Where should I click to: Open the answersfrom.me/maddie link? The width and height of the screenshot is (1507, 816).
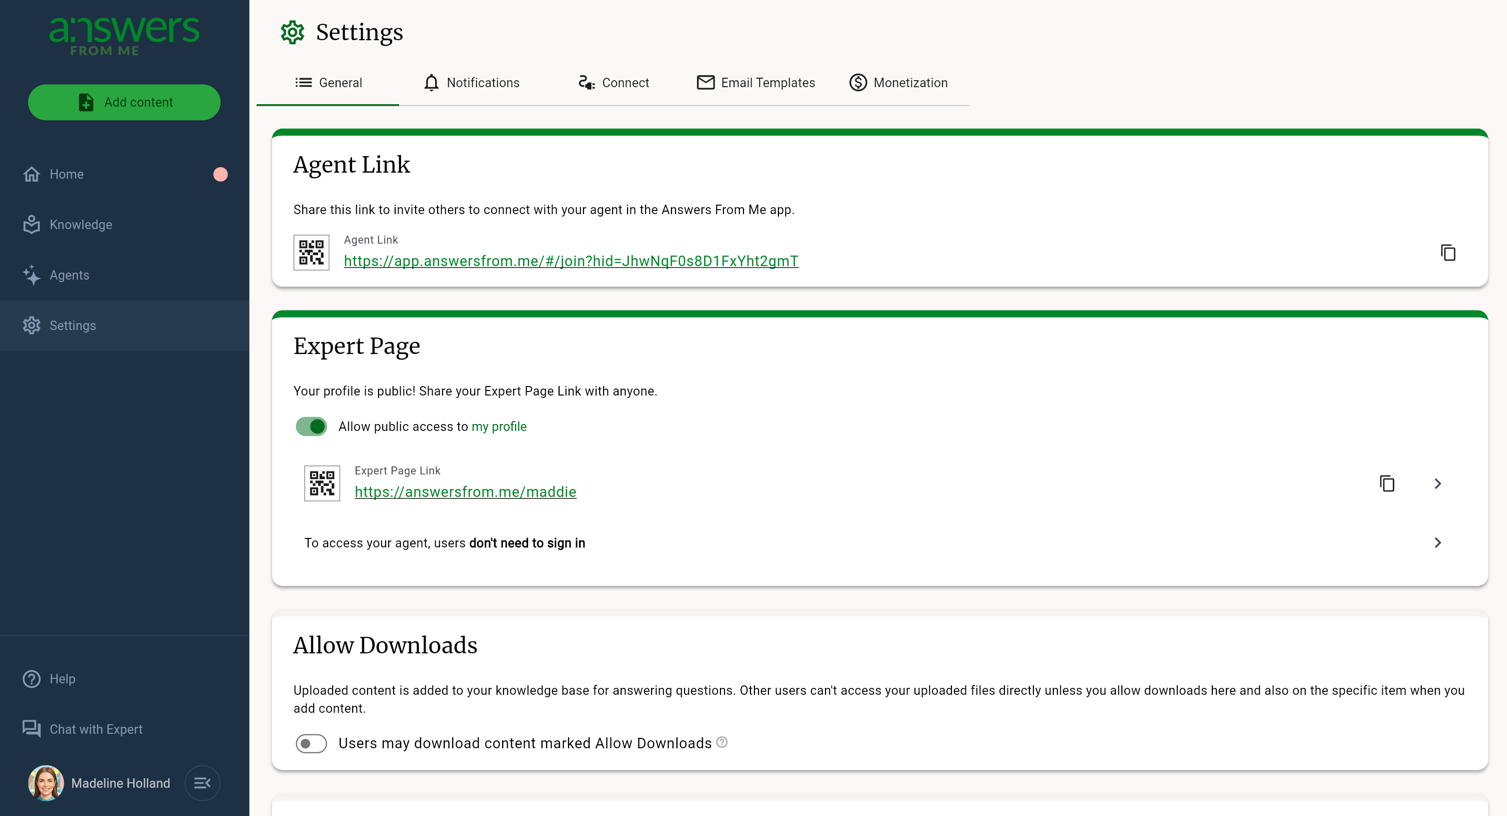pos(465,492)
